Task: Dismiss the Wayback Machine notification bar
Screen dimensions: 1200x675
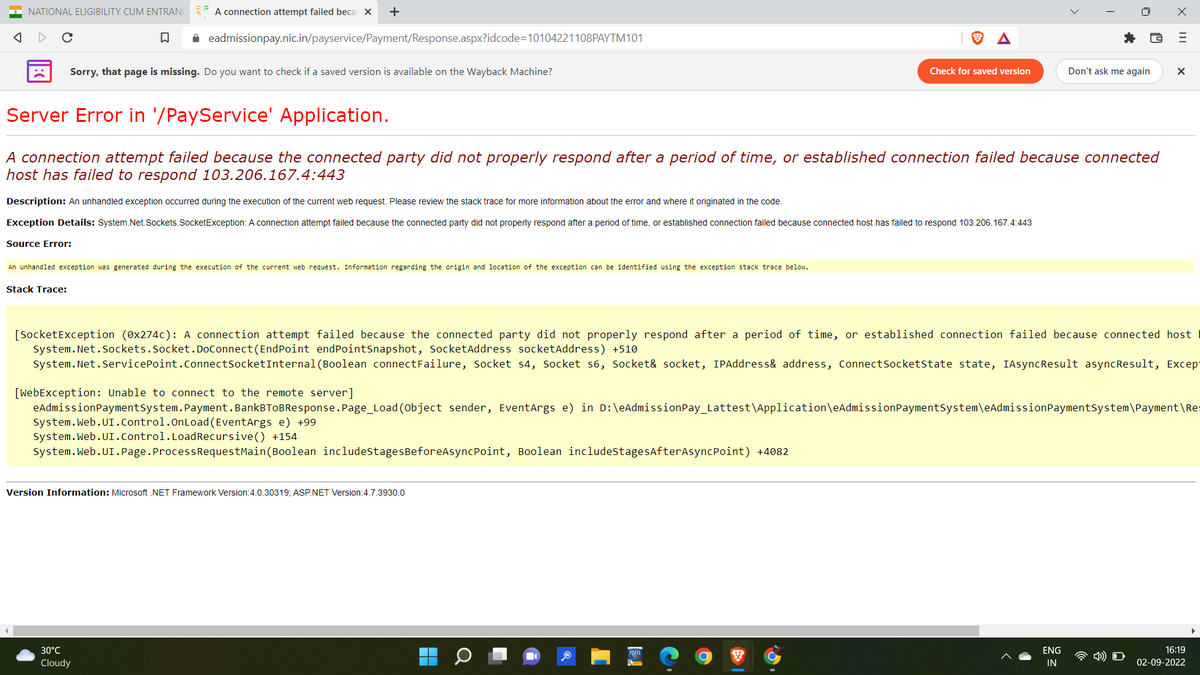Action: click(1181, 71)
